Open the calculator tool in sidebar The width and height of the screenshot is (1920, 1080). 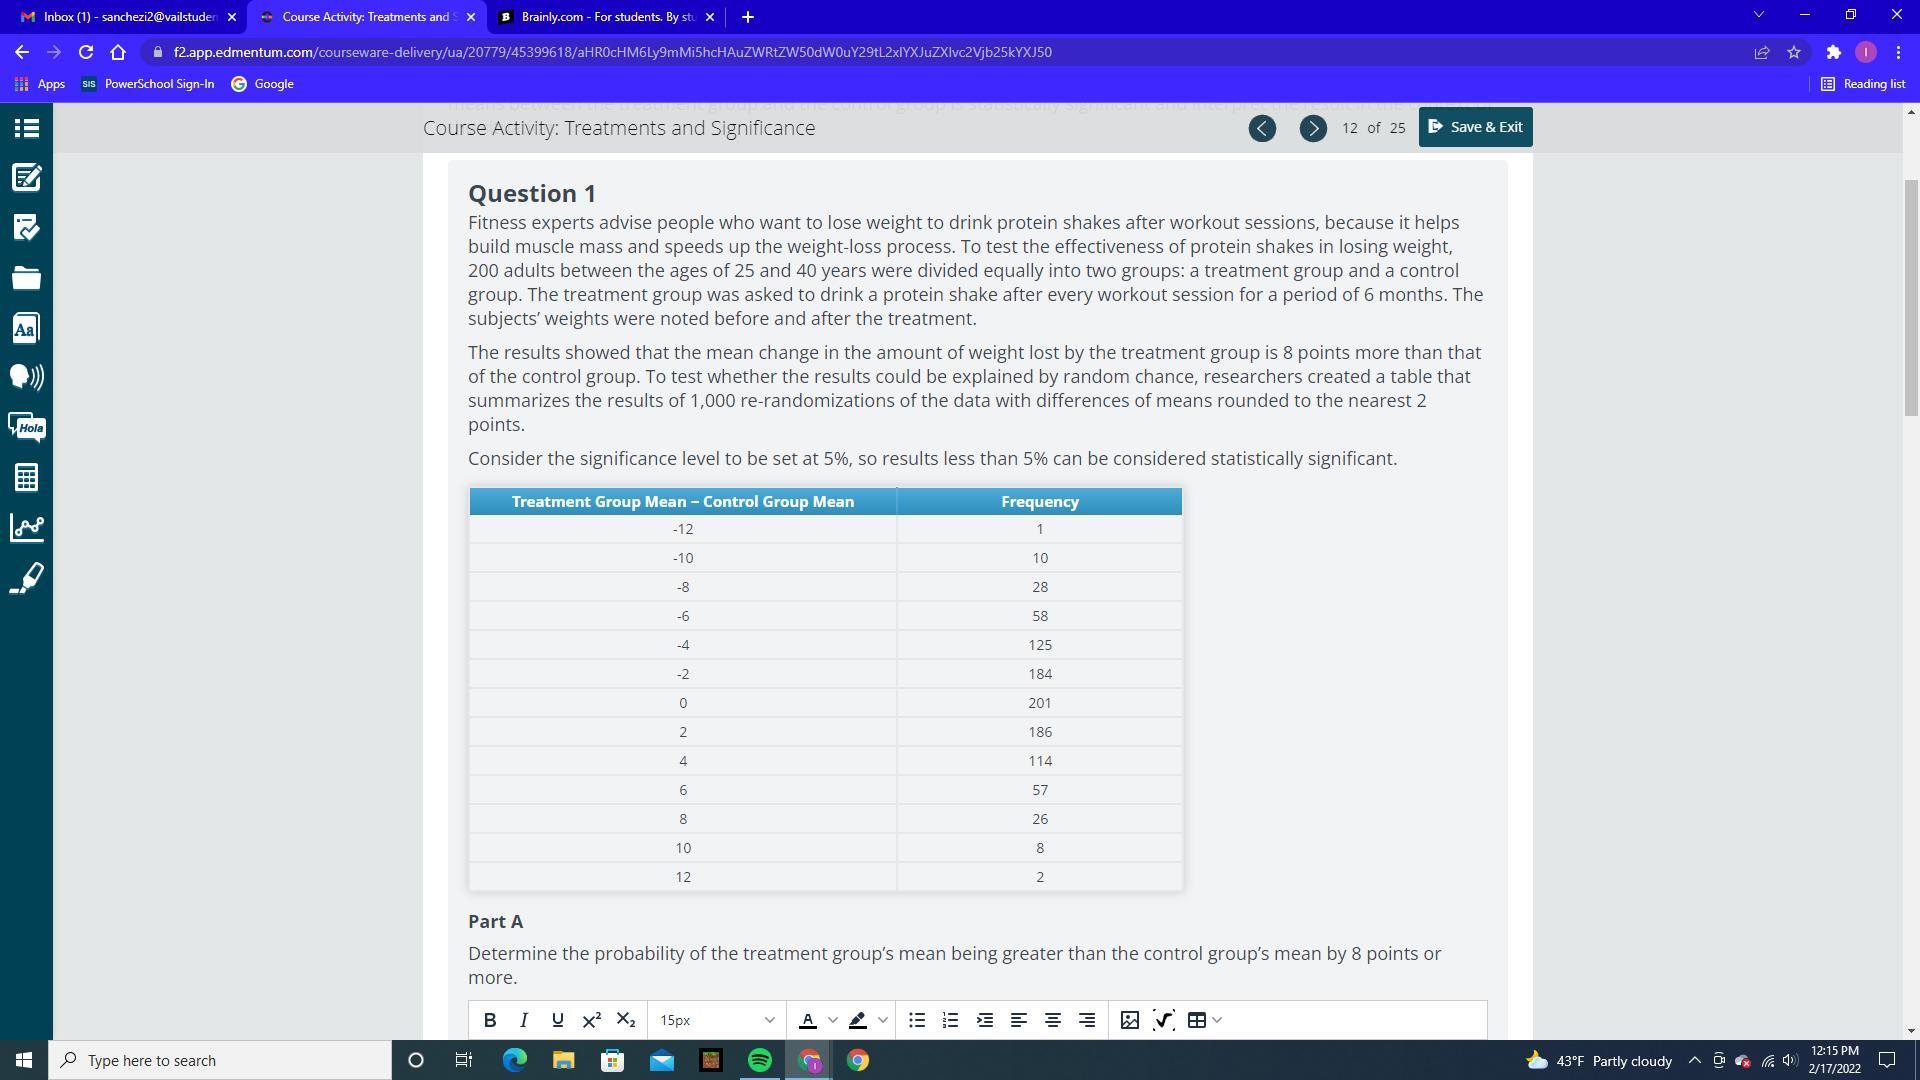[26, 477]
